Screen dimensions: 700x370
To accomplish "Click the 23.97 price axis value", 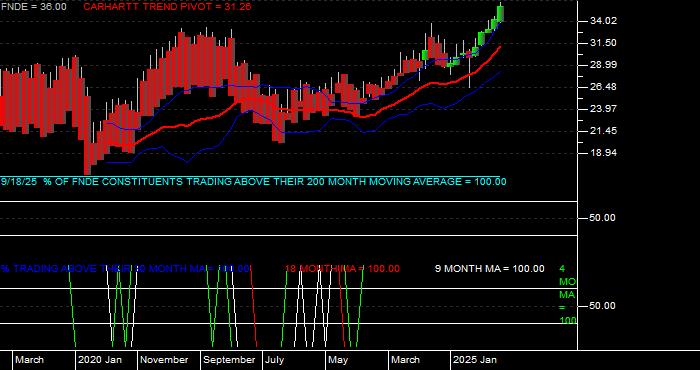I will tap(604, 109).
